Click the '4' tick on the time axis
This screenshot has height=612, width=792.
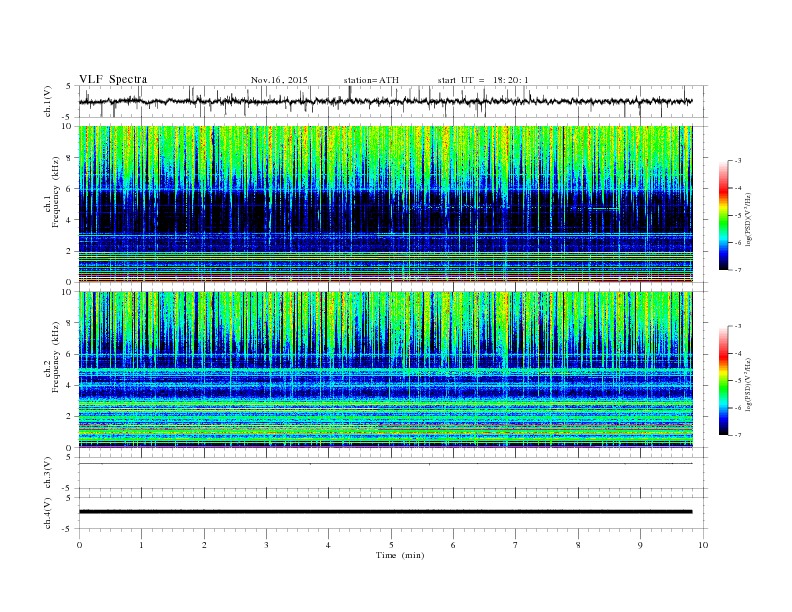328,545
